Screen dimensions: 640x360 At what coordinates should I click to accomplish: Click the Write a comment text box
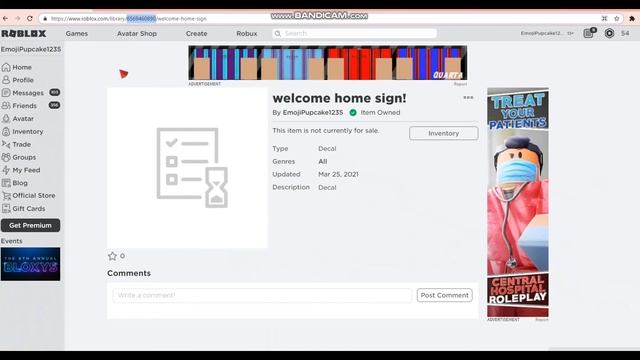262,295
